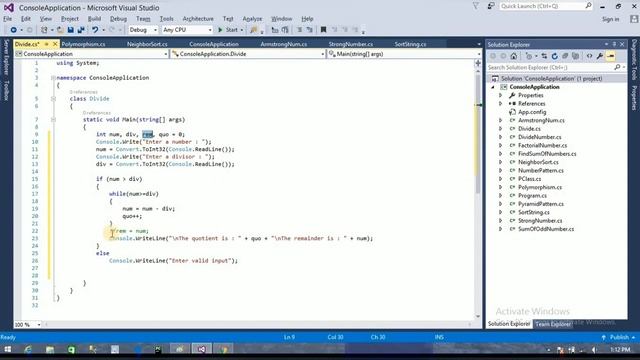Switch to the StrongNumber.cs tab
This screenshot has height=360, width=640.
[x=351, y=44]
